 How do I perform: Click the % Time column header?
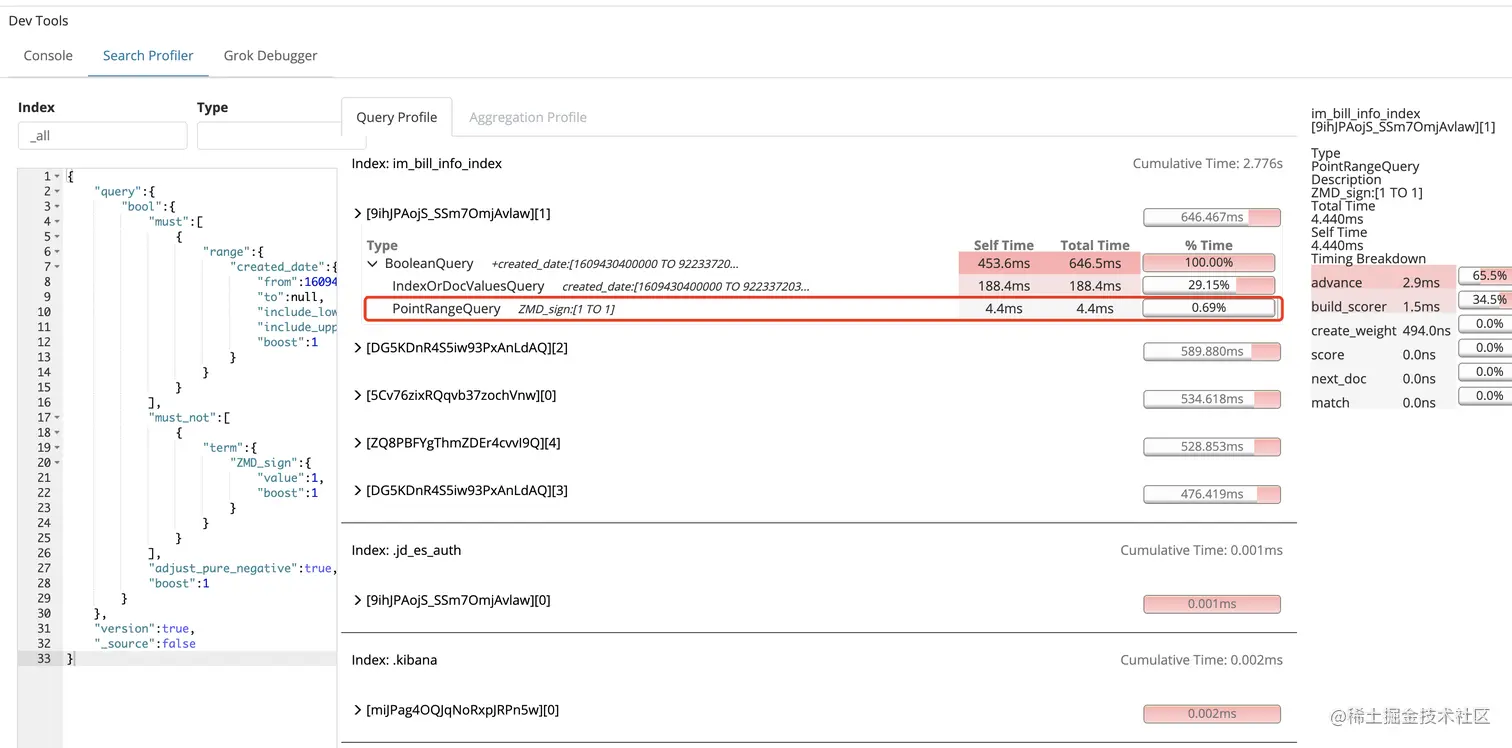tap(1208, 245)
